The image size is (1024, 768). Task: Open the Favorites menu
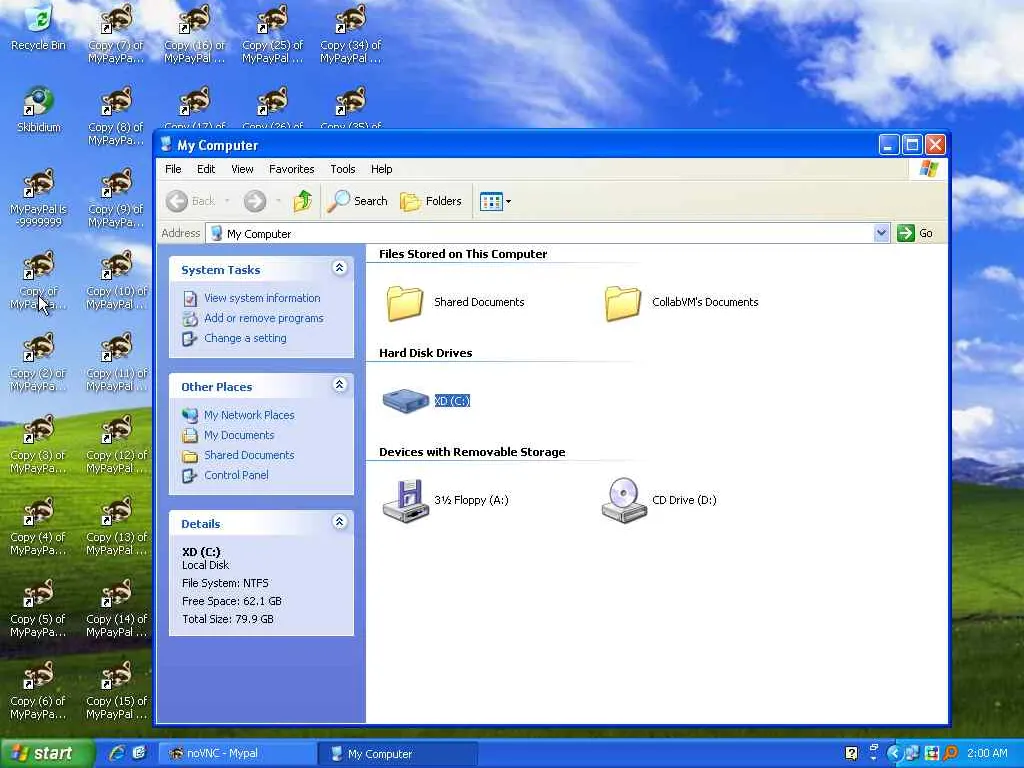tap(291, 169)
